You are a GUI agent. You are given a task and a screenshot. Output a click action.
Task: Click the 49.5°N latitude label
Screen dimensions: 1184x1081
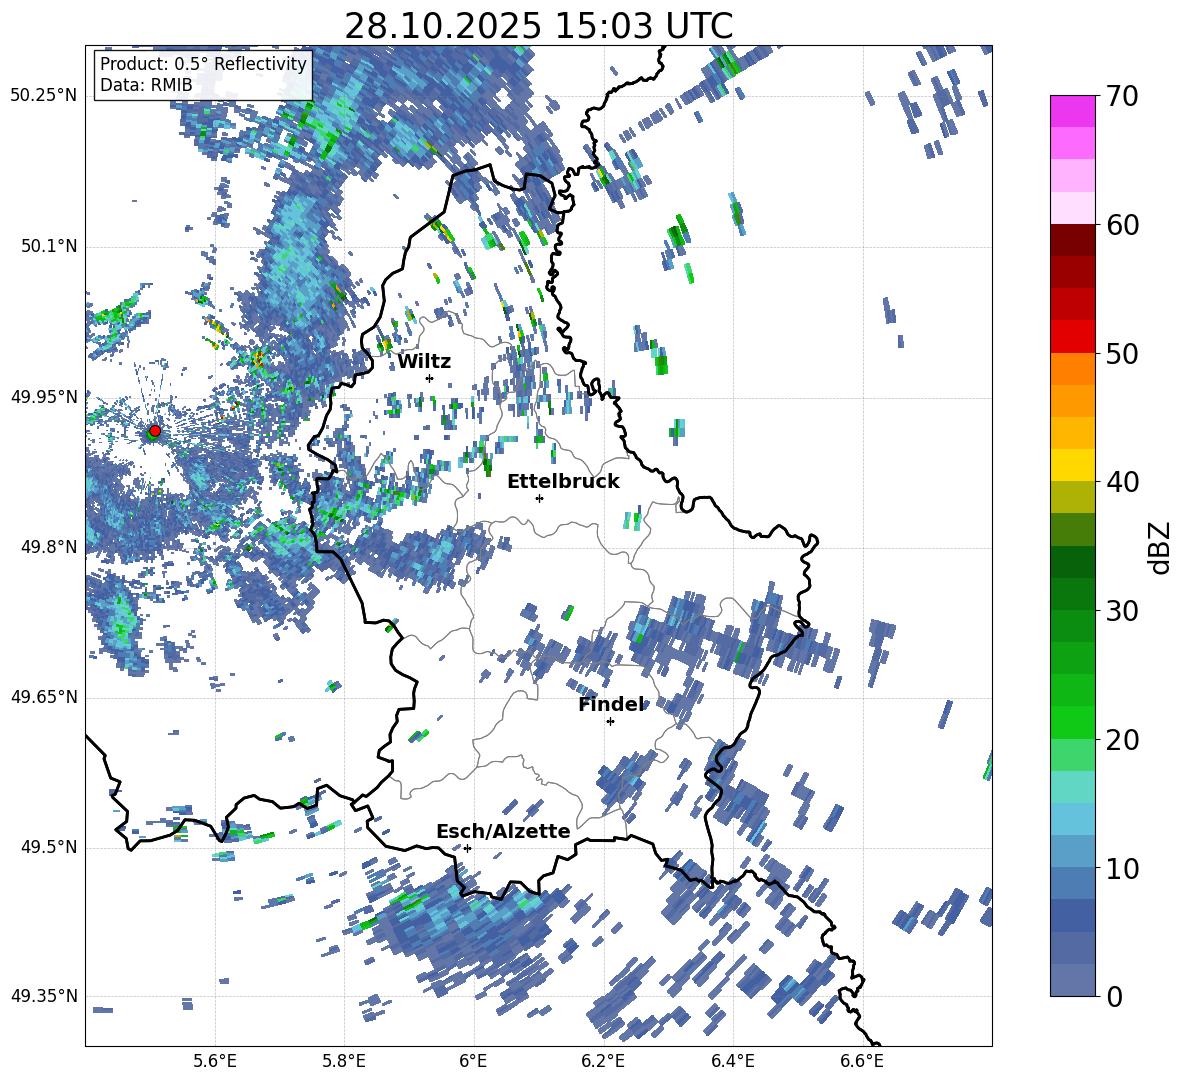click(x=48, y=848)
